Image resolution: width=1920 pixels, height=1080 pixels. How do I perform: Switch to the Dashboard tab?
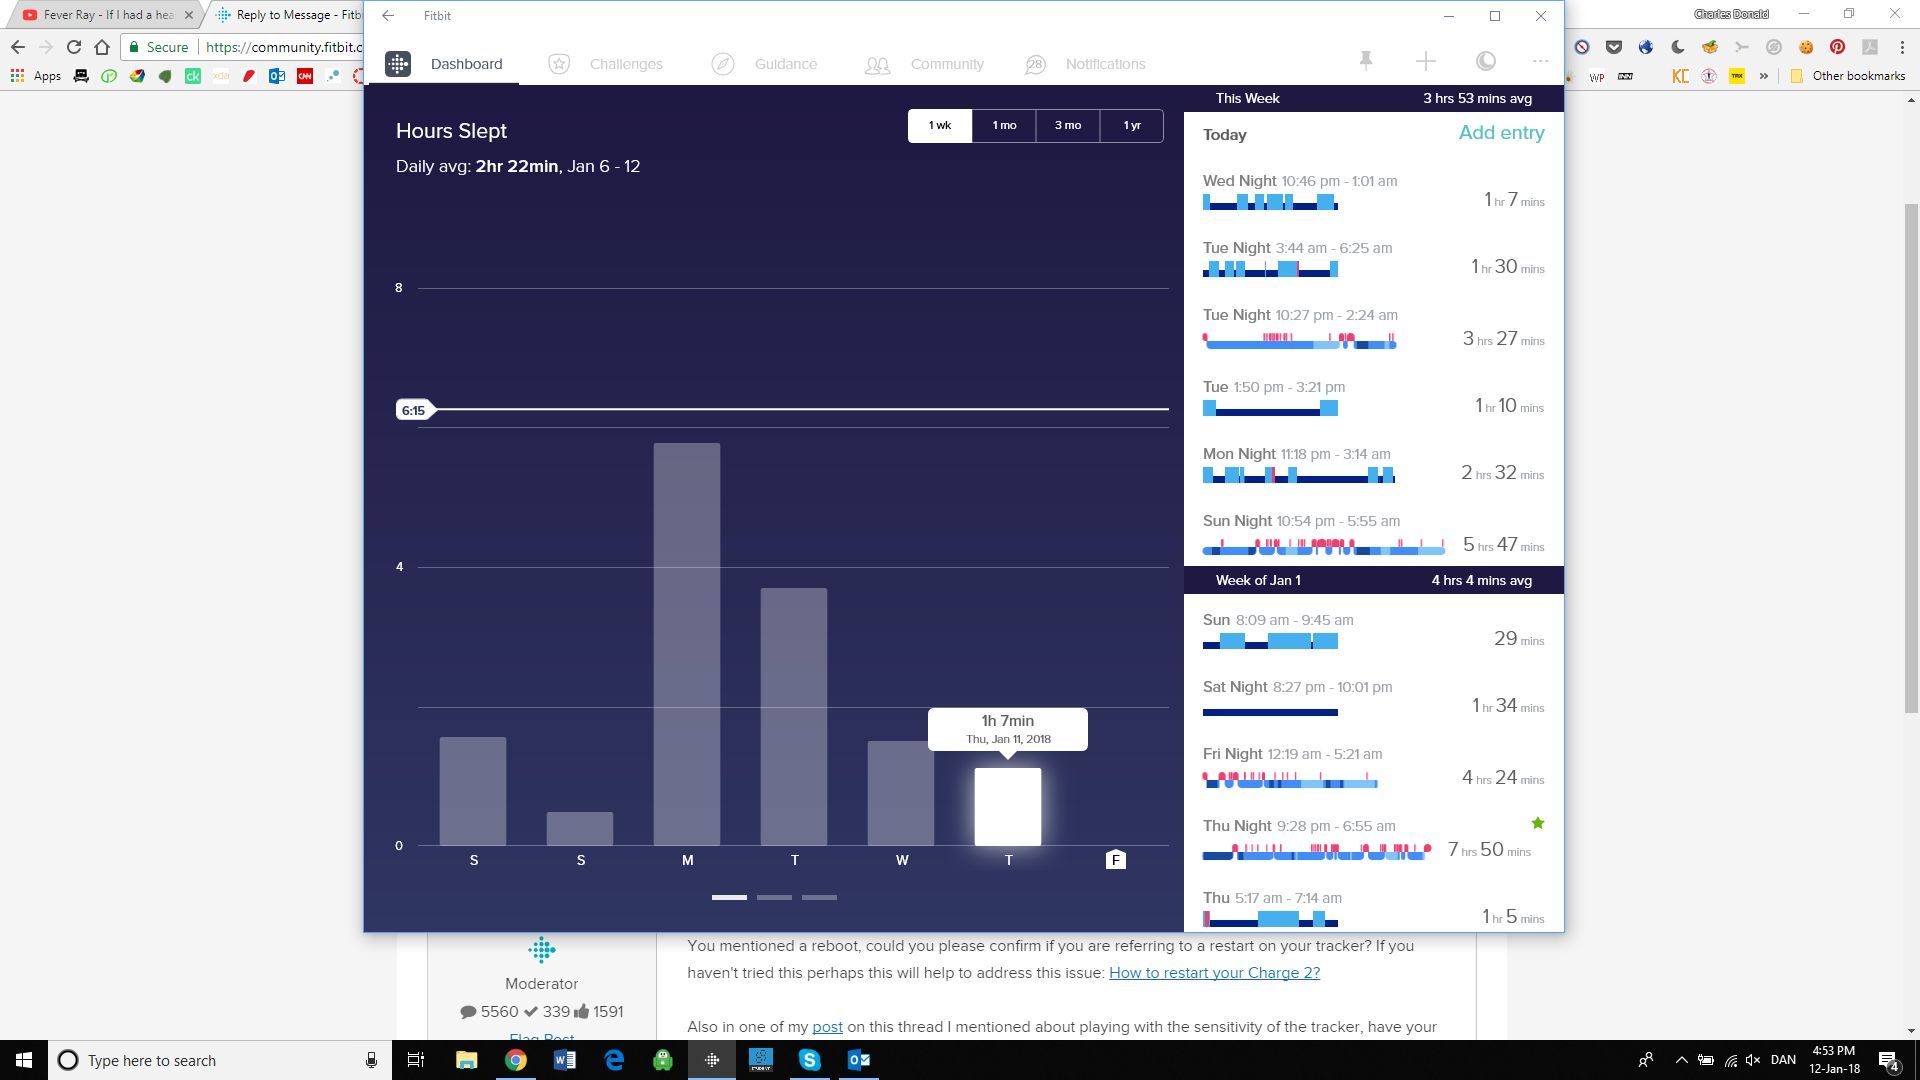pyautogui.click(x=466, y=64)
